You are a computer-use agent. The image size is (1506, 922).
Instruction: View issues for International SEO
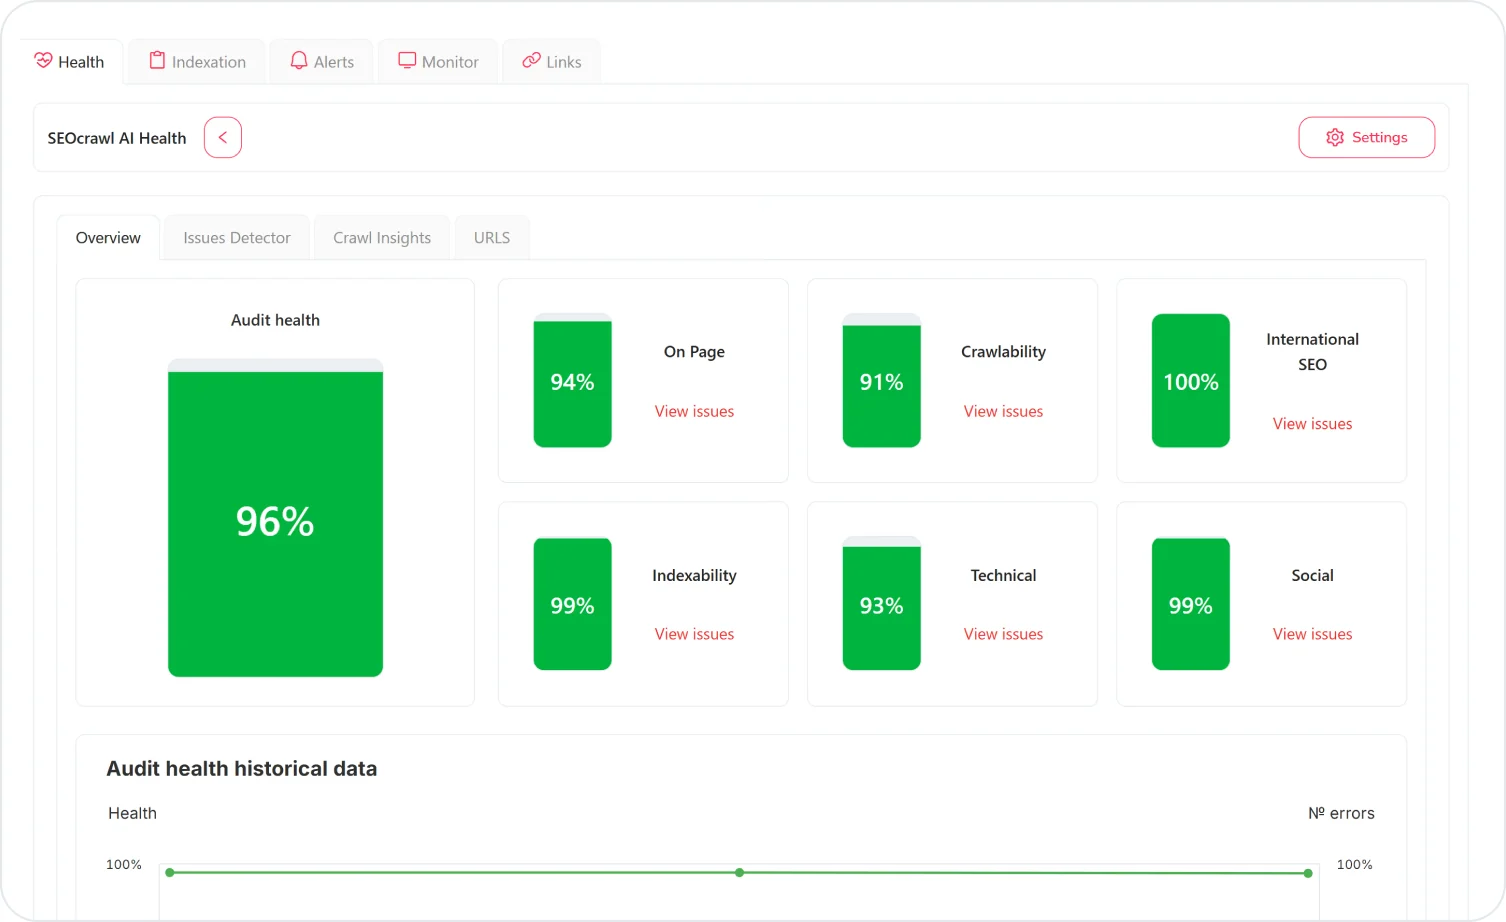point(1312,424)
